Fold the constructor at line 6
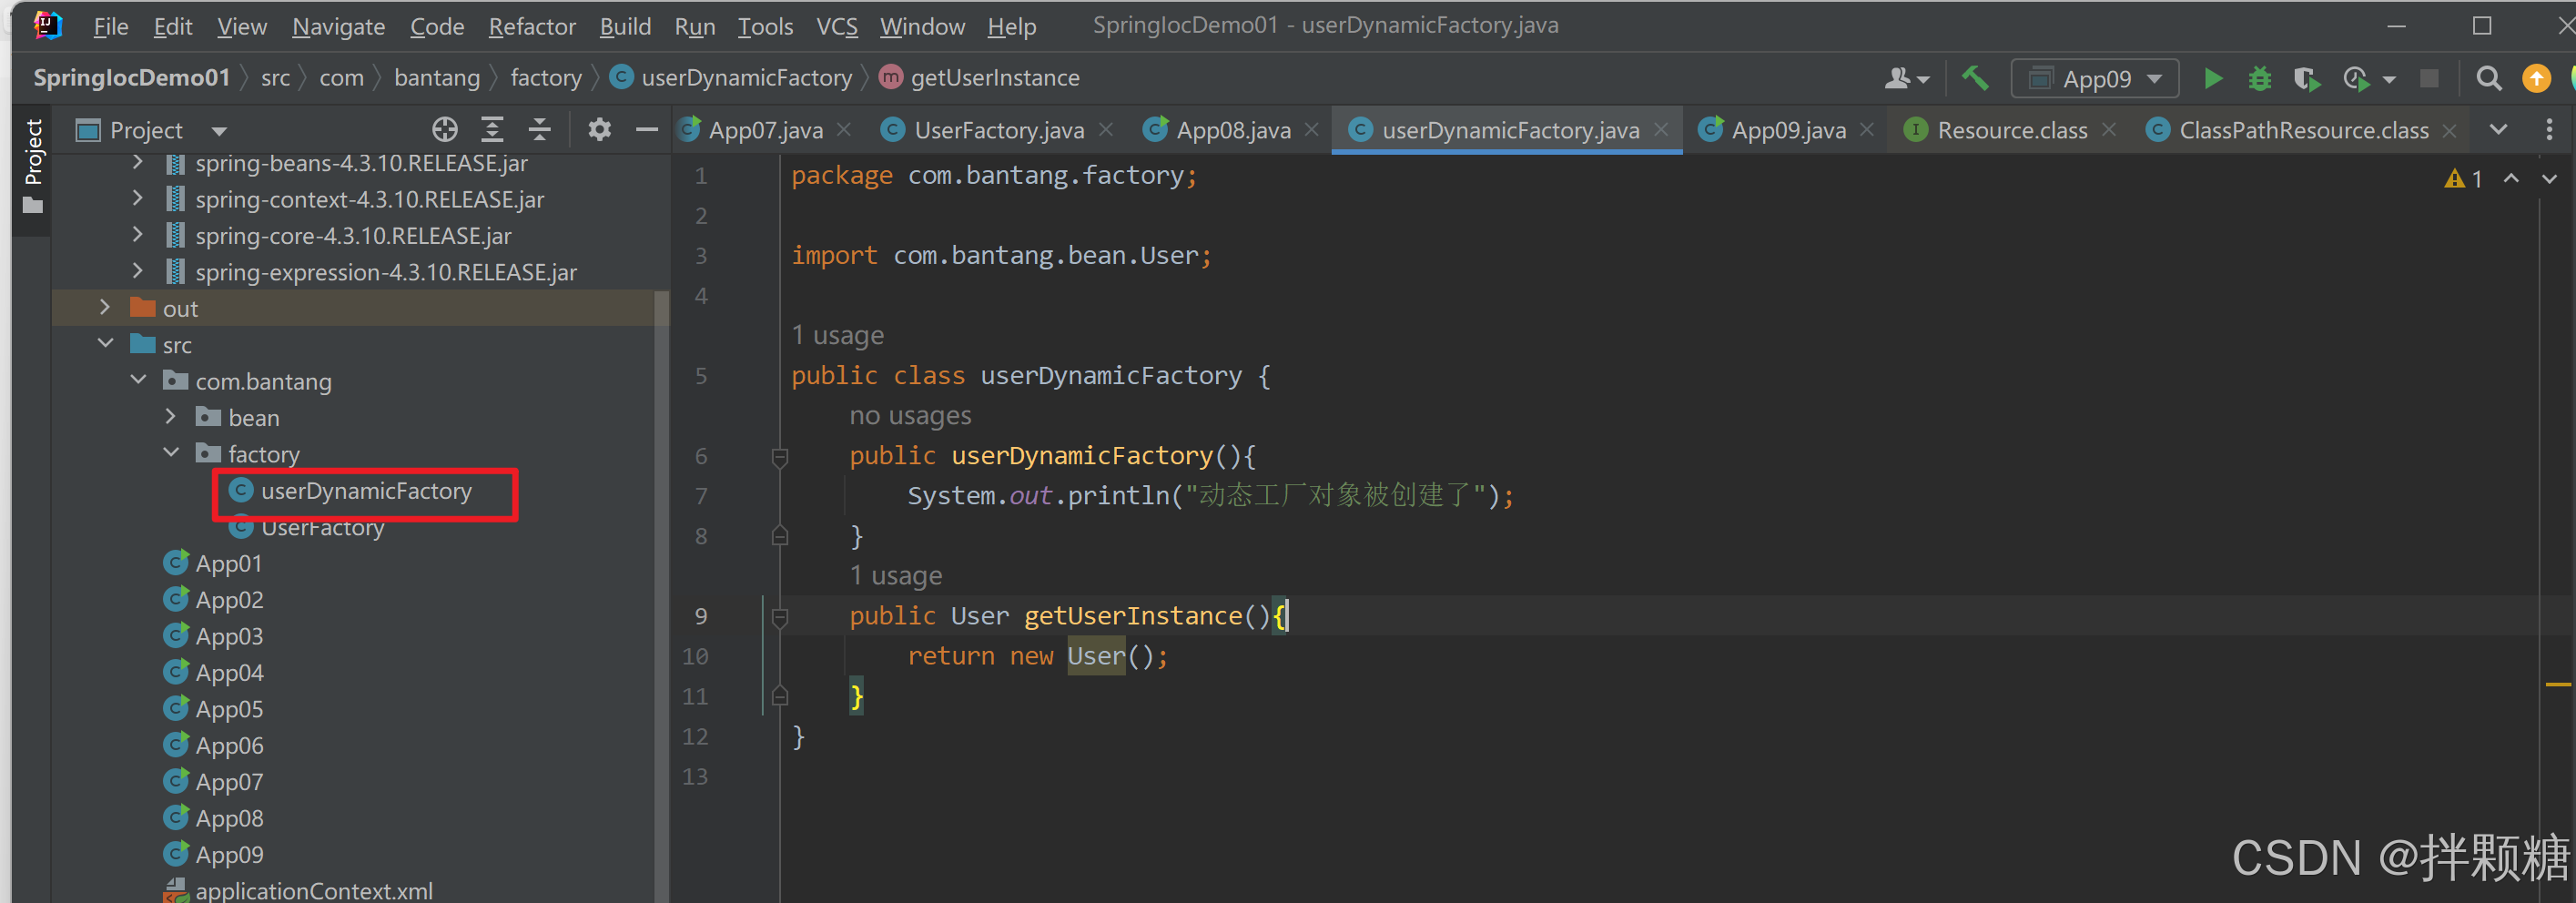The height and width of the screenshot is (903, 2576). 780,457
